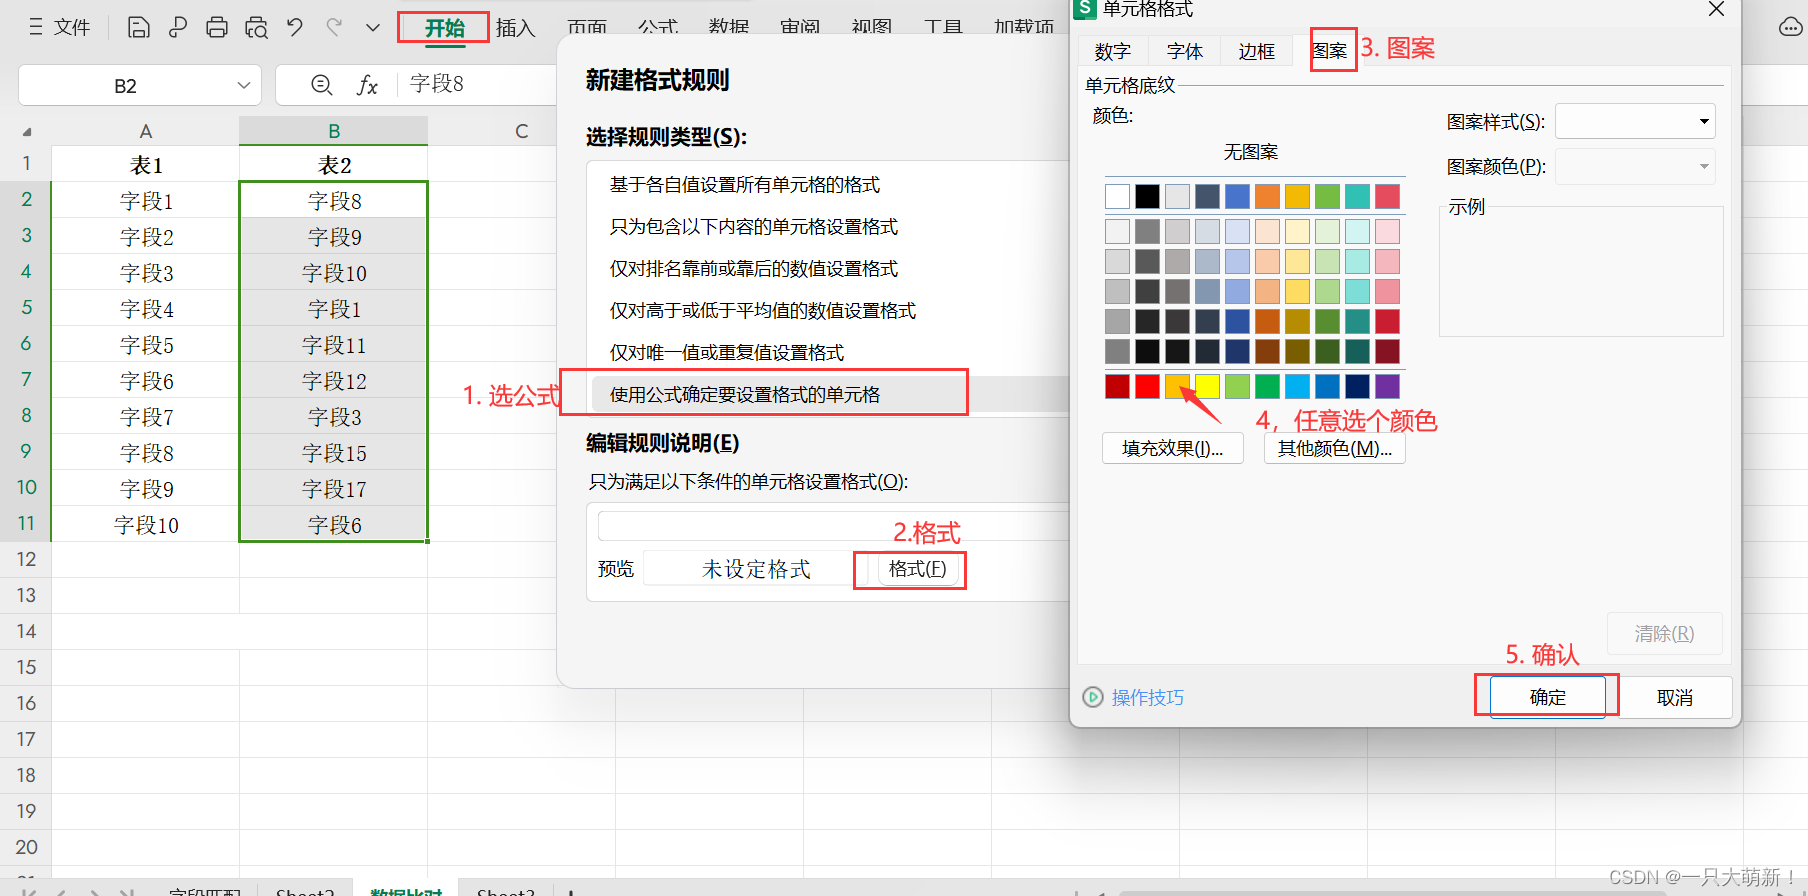Click the formula condition input box
The image size is (1808, 896).
[834, 526]
